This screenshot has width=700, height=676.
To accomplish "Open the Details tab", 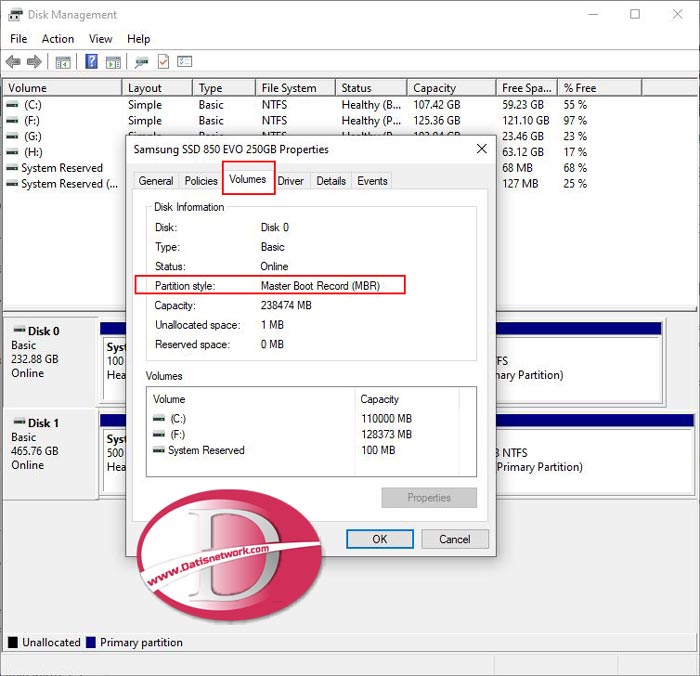I will point(331,181).
